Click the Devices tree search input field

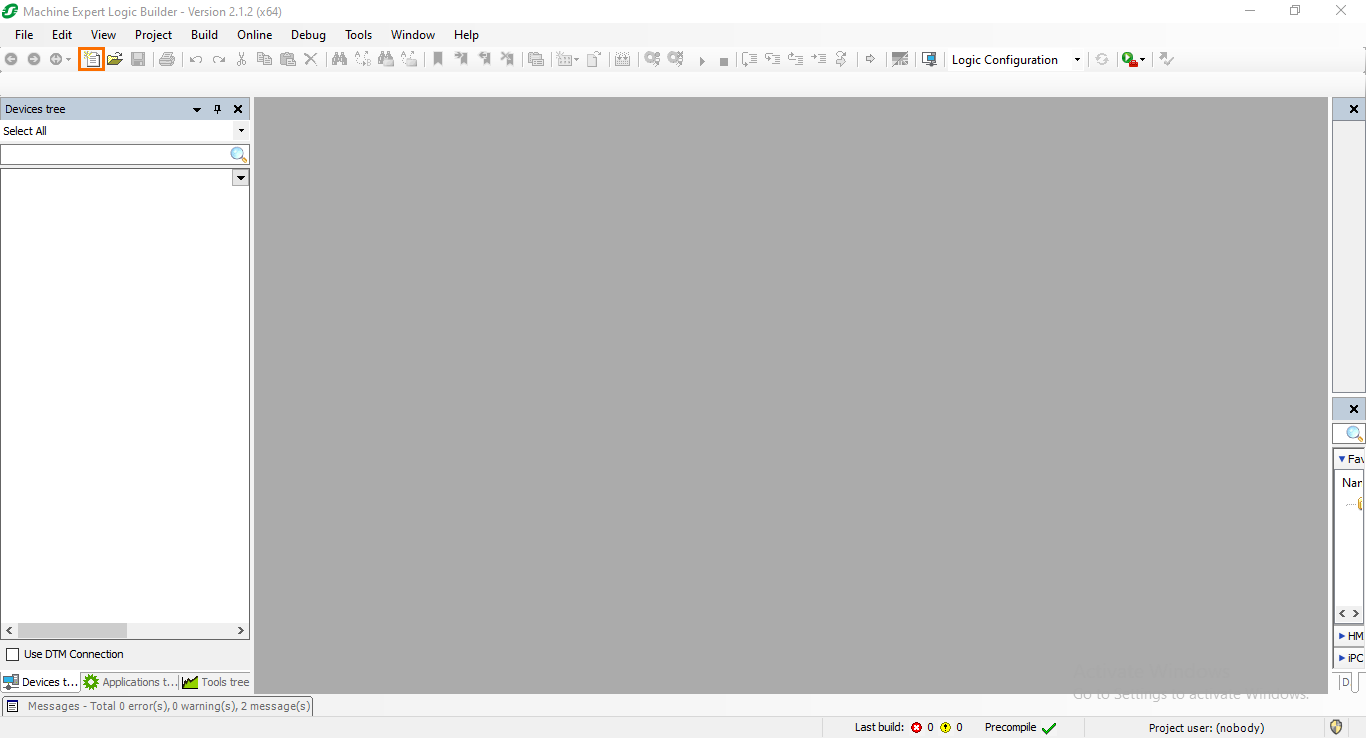(x=115, y=154)
